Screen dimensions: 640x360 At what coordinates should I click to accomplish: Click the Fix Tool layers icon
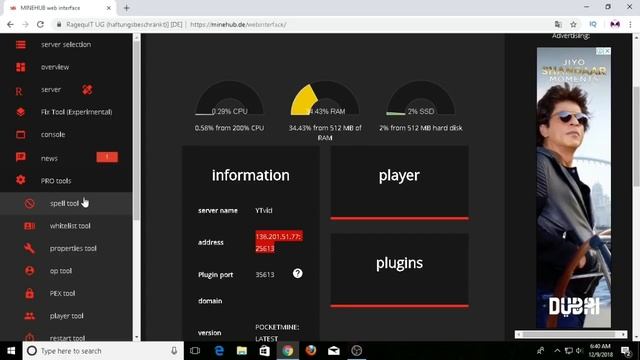pos(20,112)
